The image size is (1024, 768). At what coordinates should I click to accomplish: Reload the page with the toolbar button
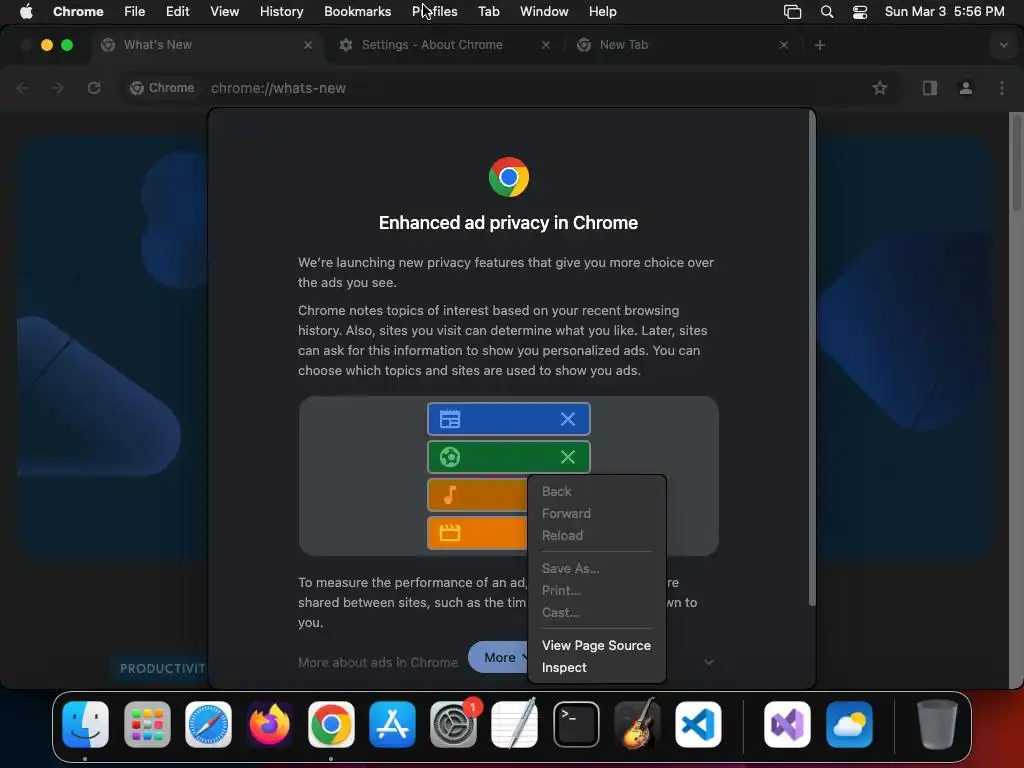point(94,88)
